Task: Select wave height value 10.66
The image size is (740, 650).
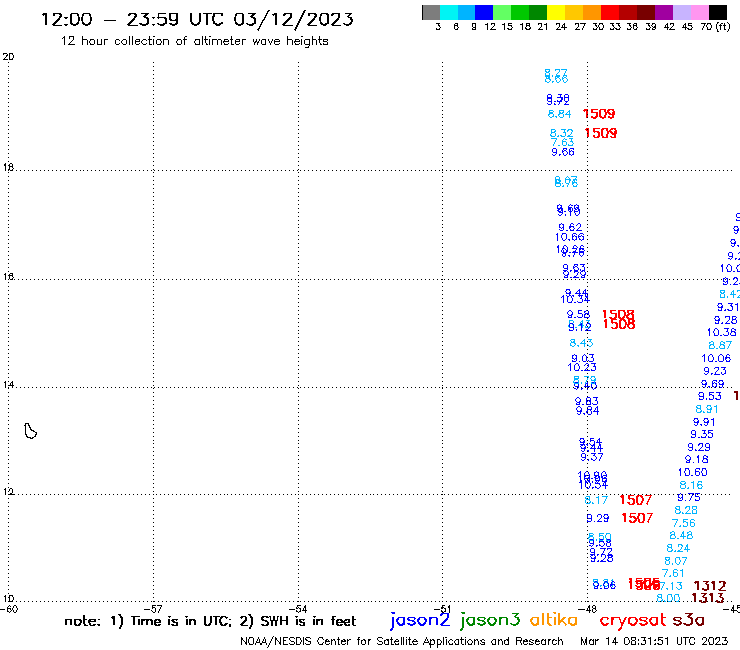Action: pyautogui.click(x=570, y=237)
